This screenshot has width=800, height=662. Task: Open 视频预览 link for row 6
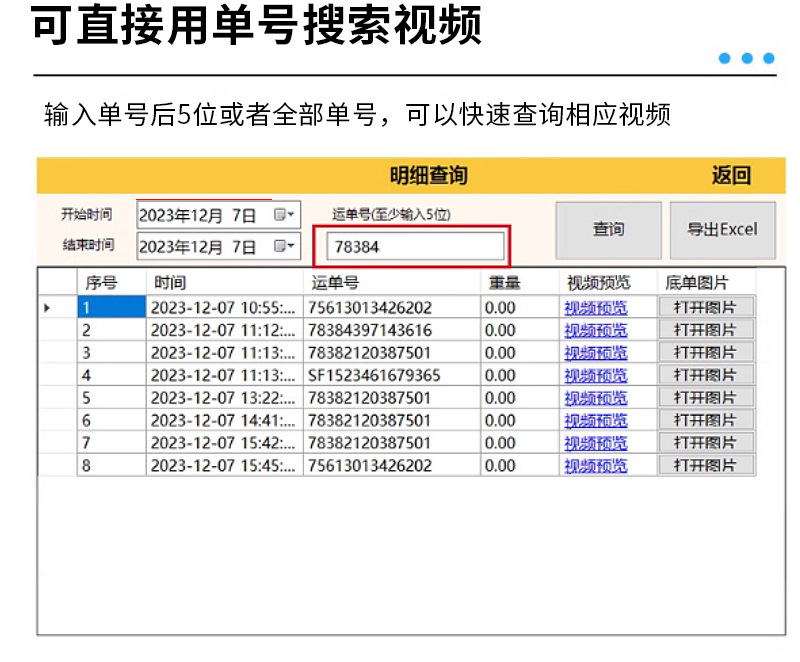pos(595,421)
